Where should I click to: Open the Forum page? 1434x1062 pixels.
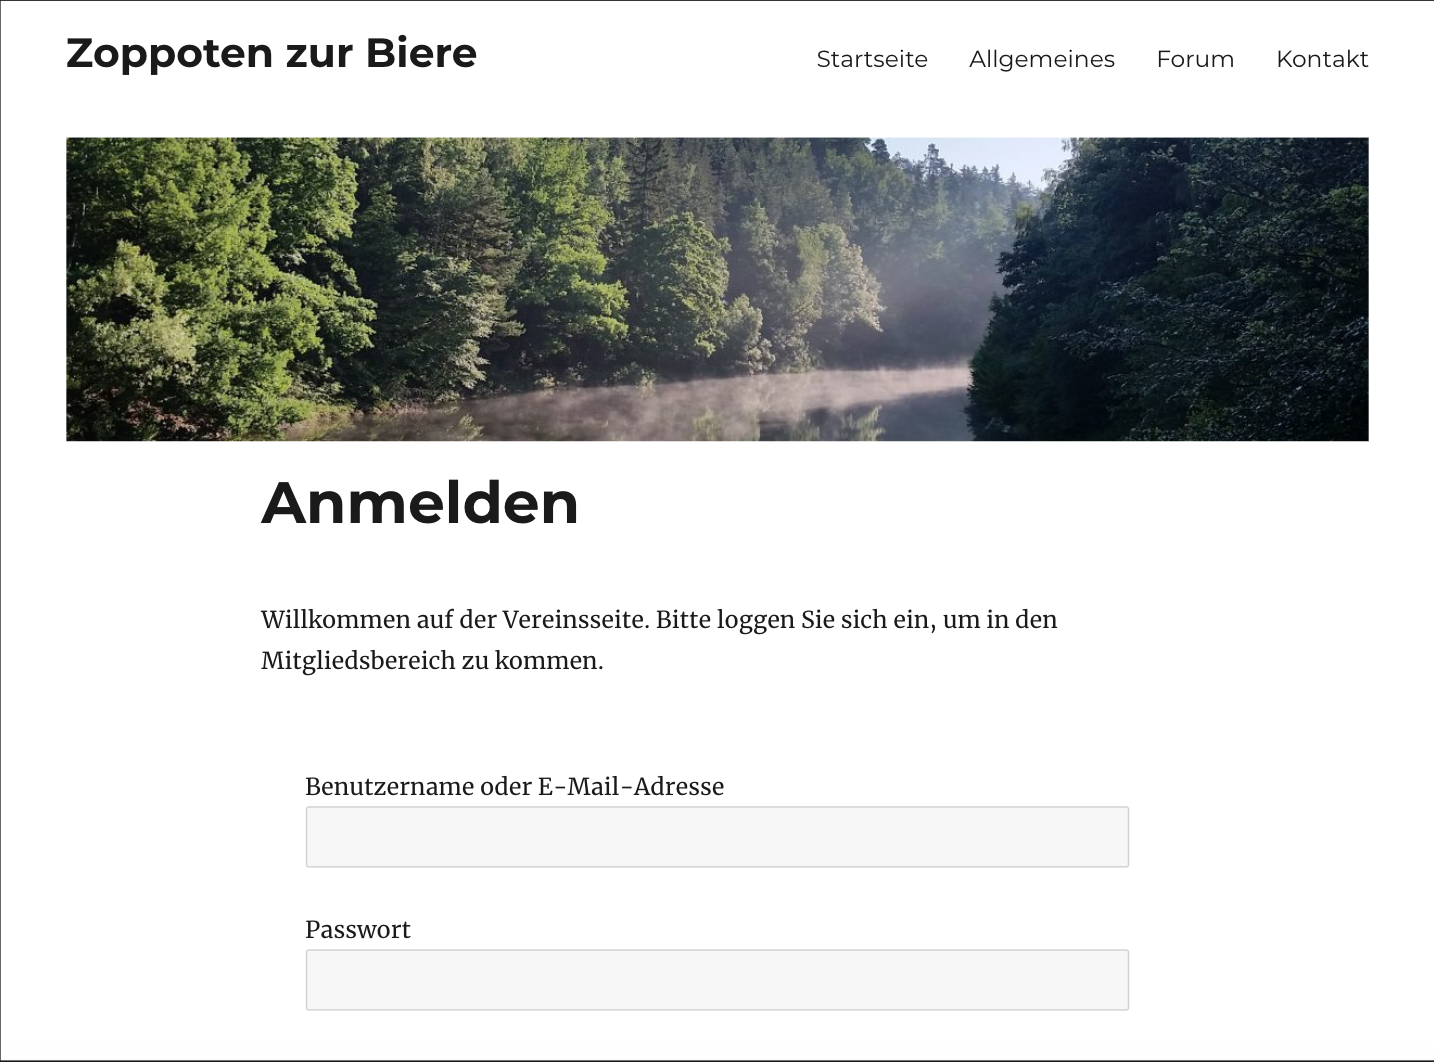1195,59
